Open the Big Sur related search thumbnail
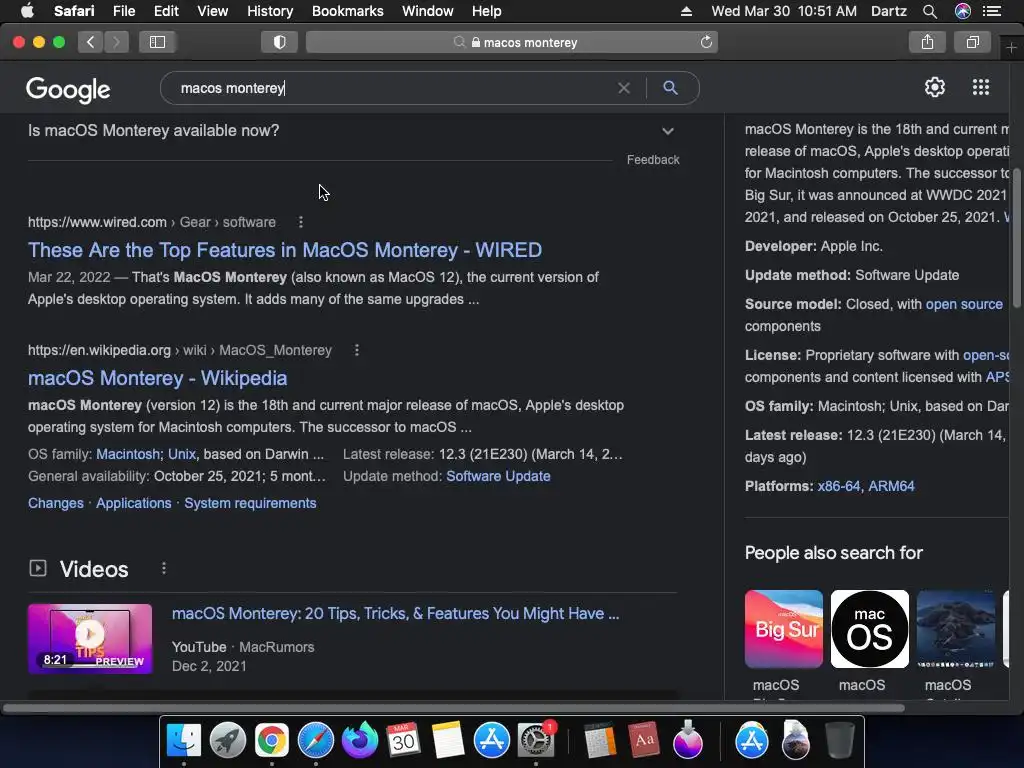Viewport: 1024px width, 768px height. click(784, 629)
